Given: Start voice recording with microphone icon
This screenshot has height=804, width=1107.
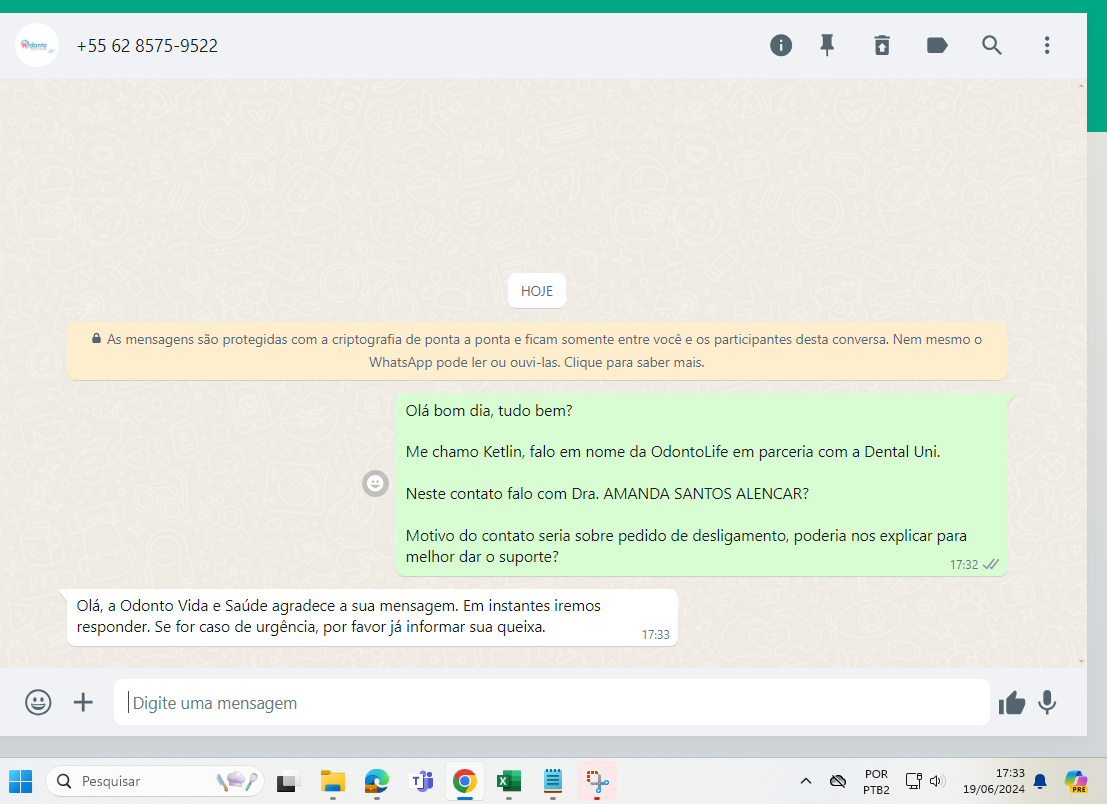Looking at the screenshot, I should pyautogui.click(x=1047, y=702).
